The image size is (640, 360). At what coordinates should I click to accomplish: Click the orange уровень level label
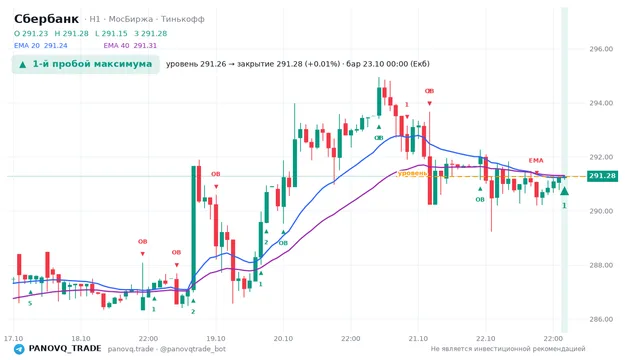[x=413, y=173]
